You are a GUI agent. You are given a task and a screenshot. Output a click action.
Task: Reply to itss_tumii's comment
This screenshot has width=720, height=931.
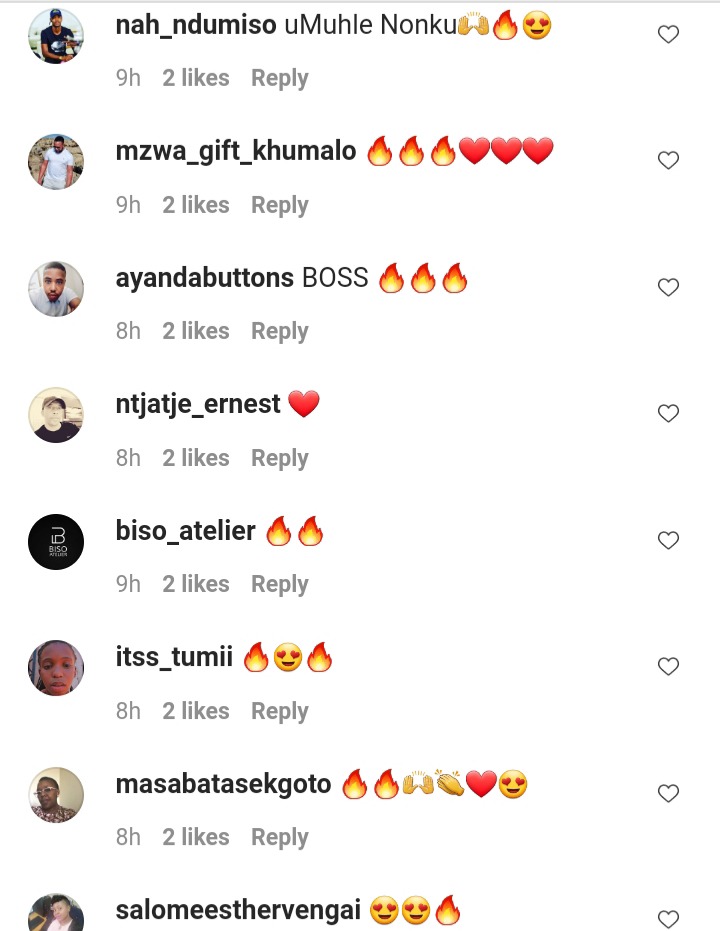[x=280, y=711]
